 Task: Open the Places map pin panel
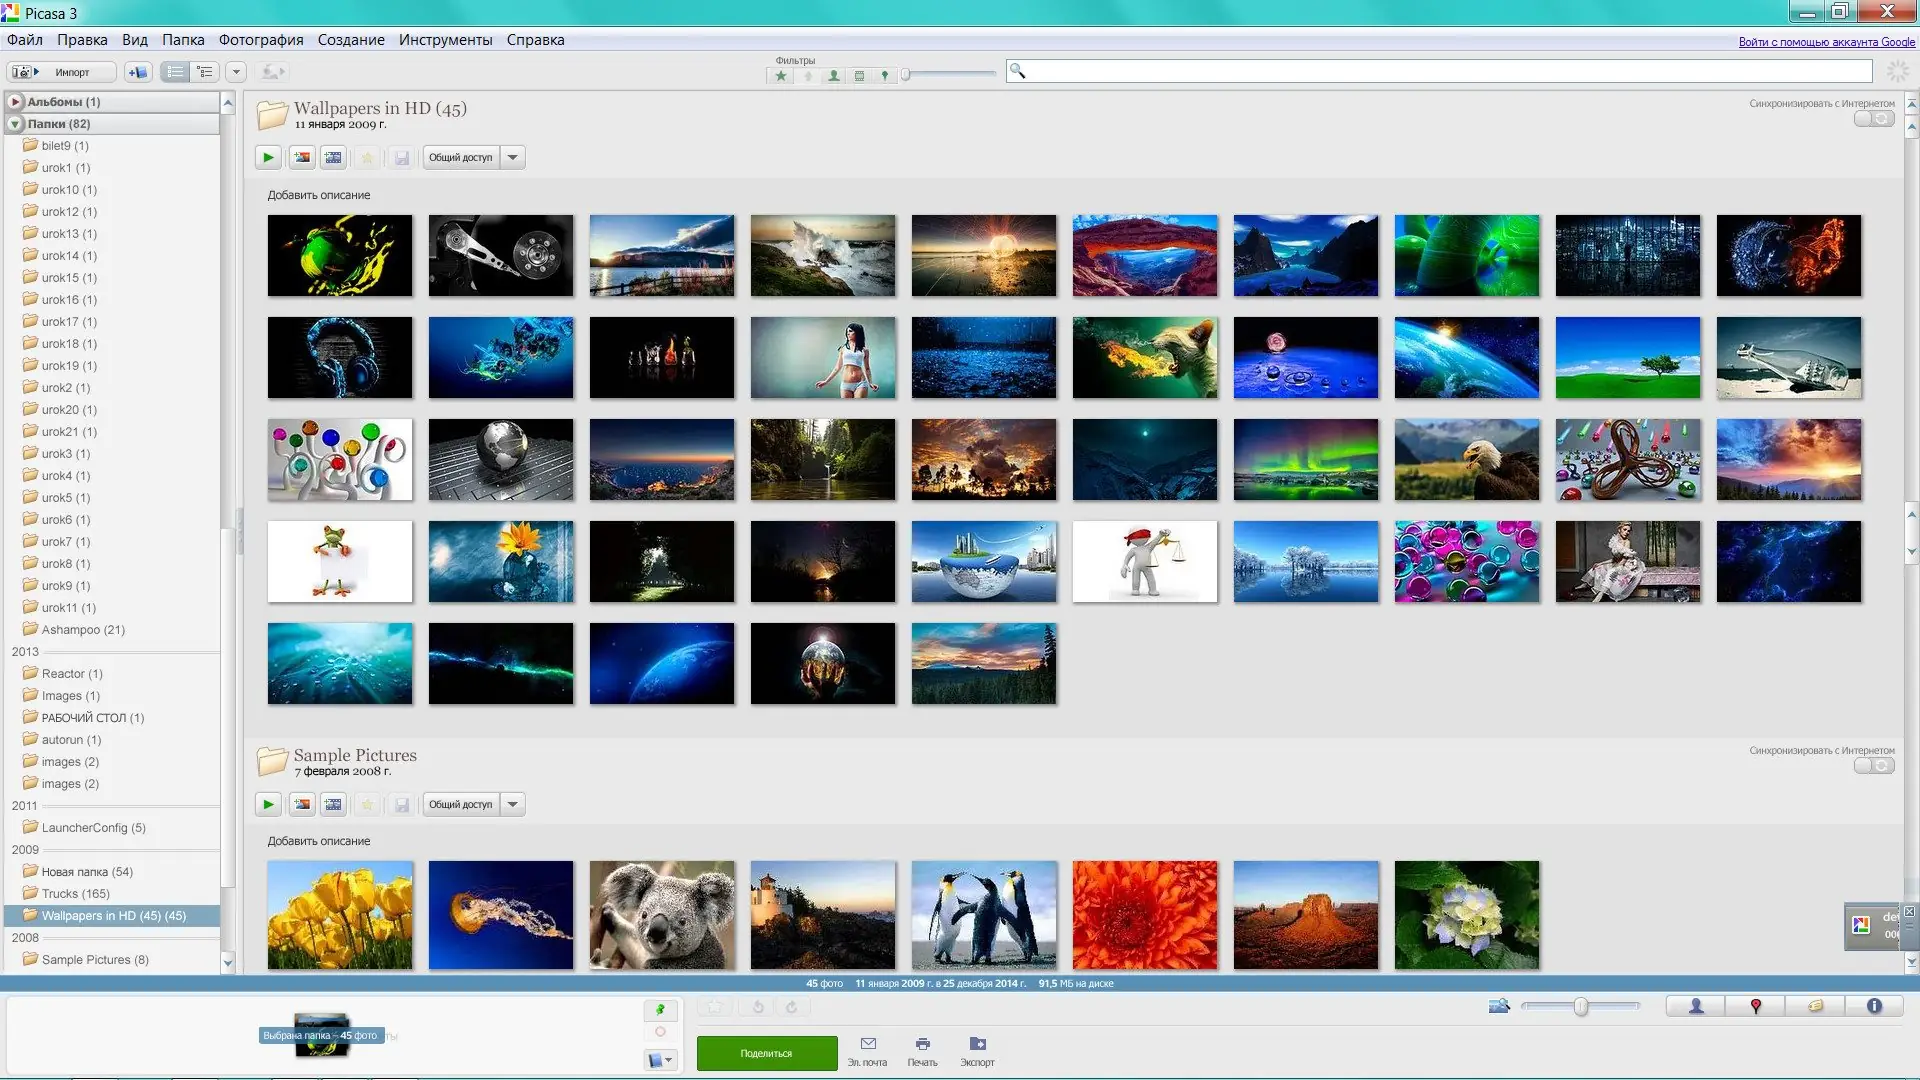click(x=1755, y=1006)
